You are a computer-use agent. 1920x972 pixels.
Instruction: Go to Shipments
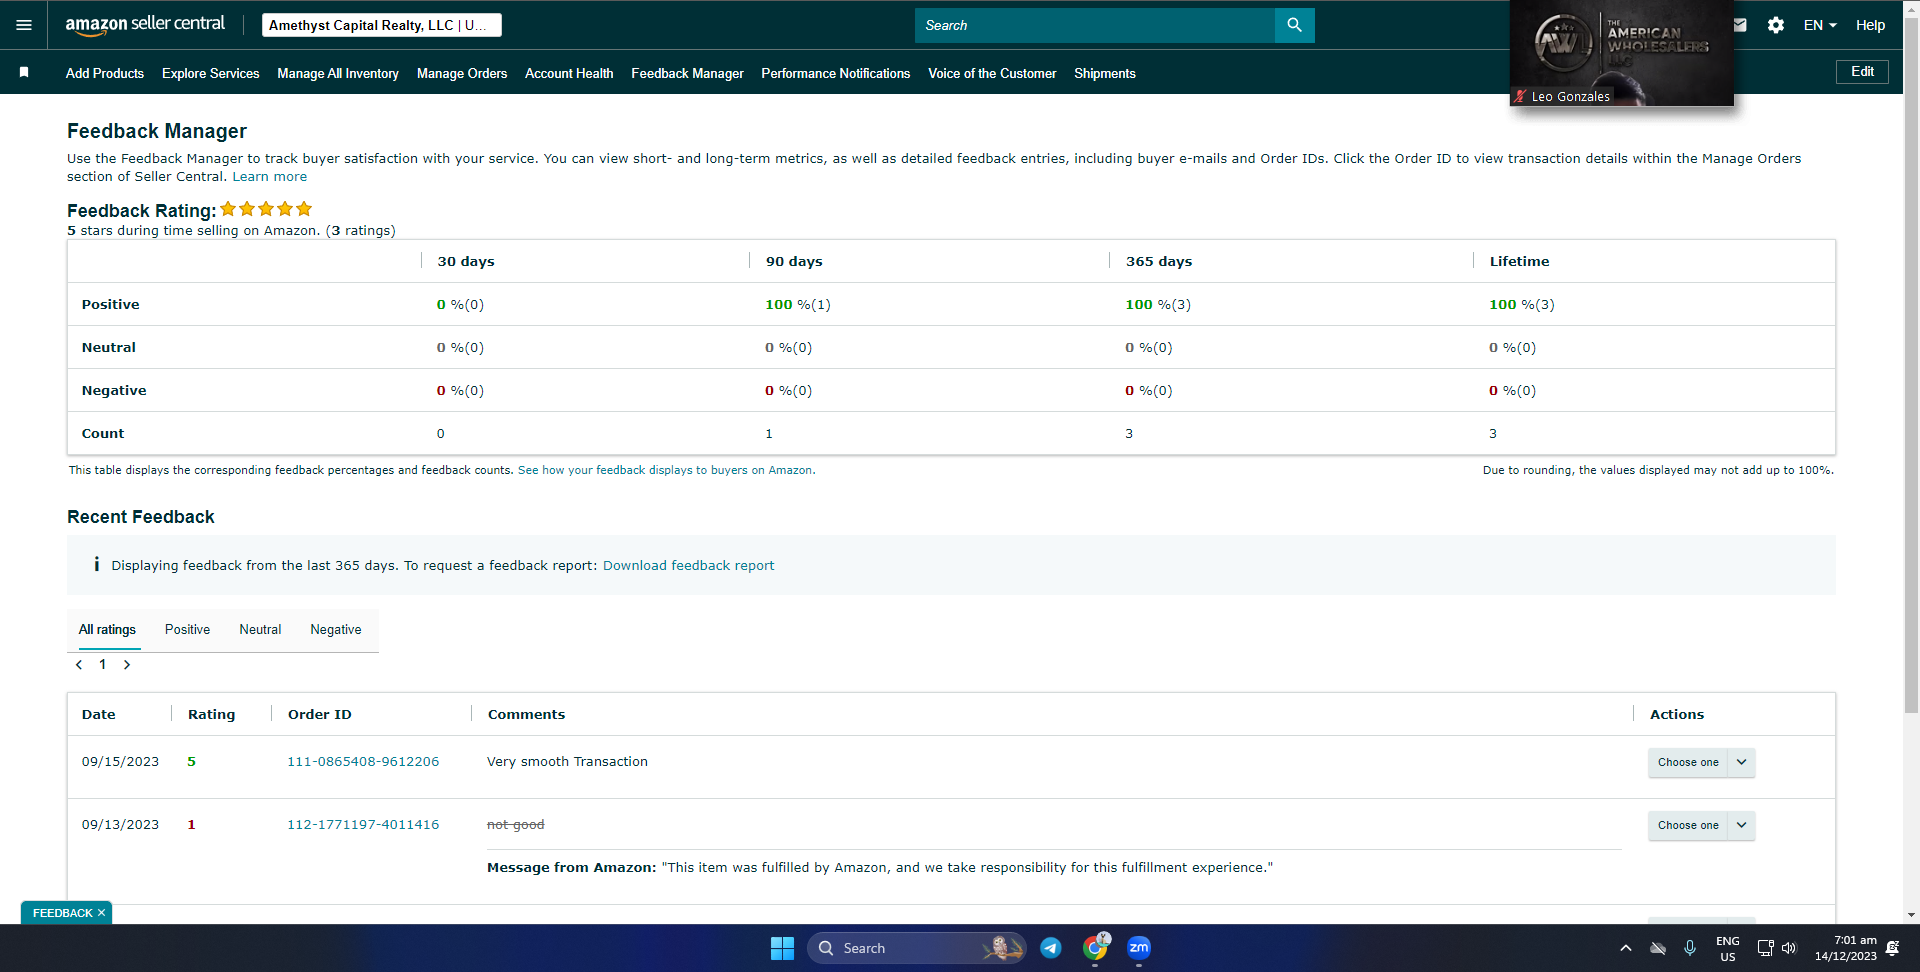tap(1105, 73)
